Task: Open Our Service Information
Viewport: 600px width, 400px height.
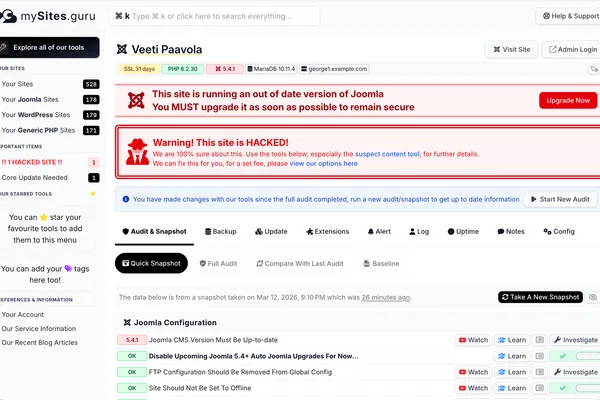Action: point(39,329)
